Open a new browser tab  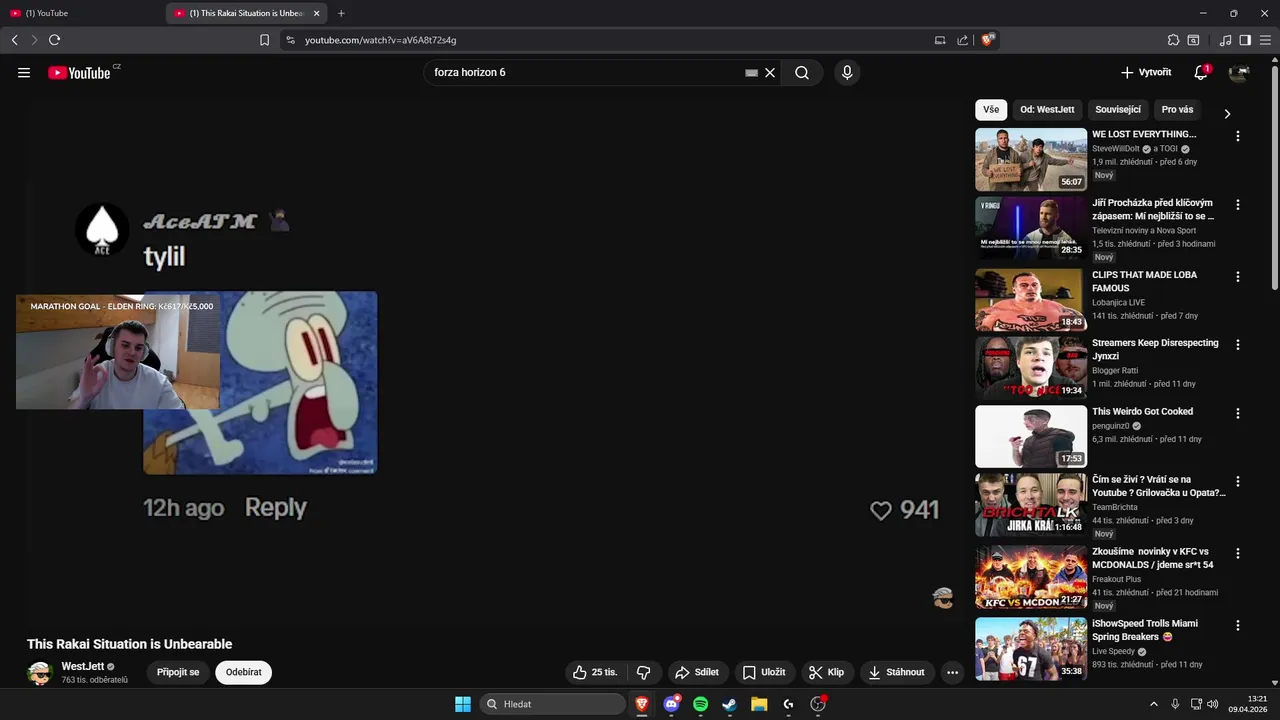point(341,13)
